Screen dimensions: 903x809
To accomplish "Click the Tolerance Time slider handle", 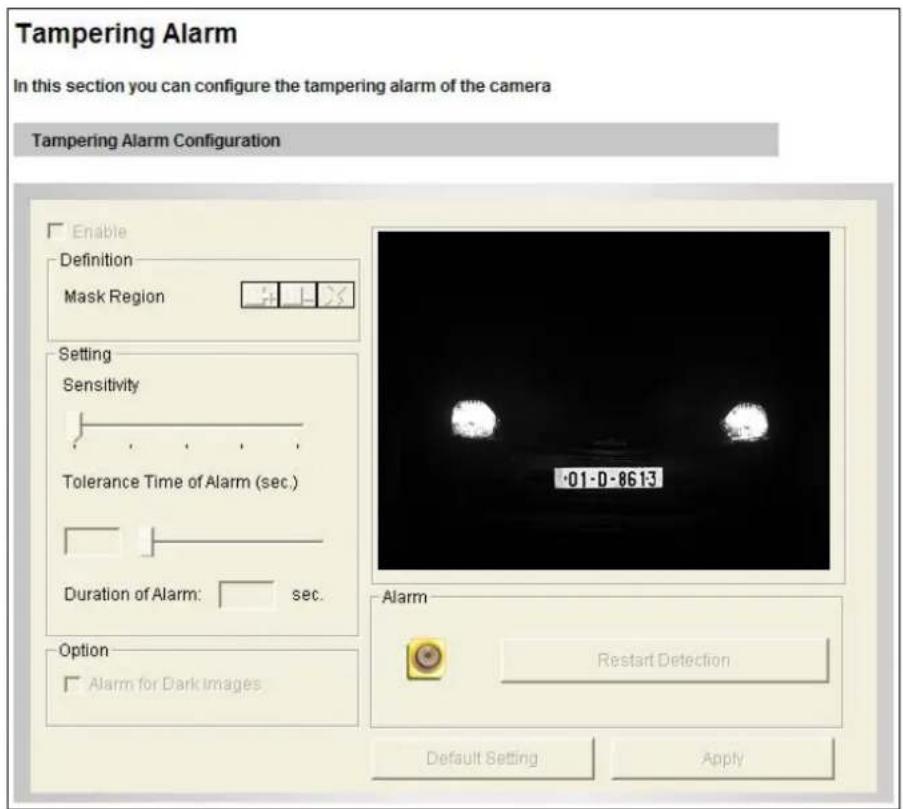I will pos(149,541).
